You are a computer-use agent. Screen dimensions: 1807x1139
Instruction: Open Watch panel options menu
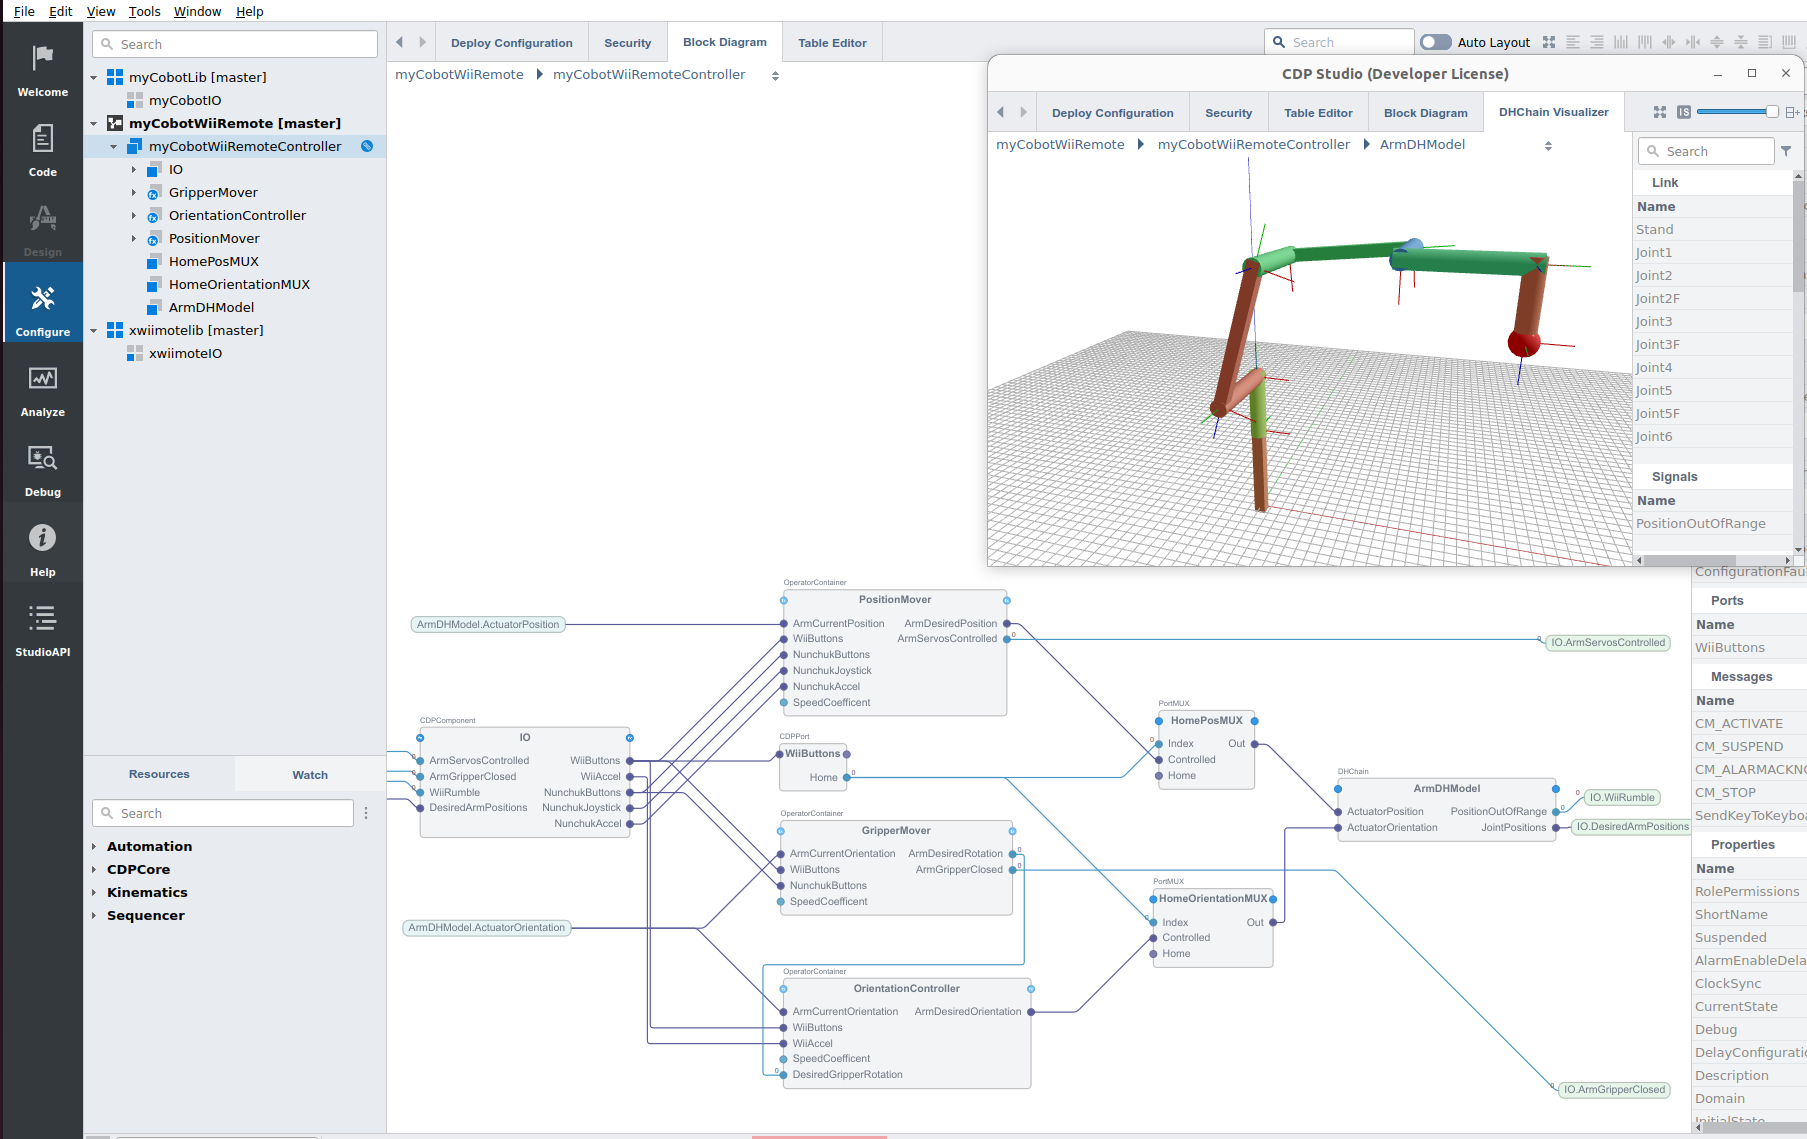click(366, 813)
